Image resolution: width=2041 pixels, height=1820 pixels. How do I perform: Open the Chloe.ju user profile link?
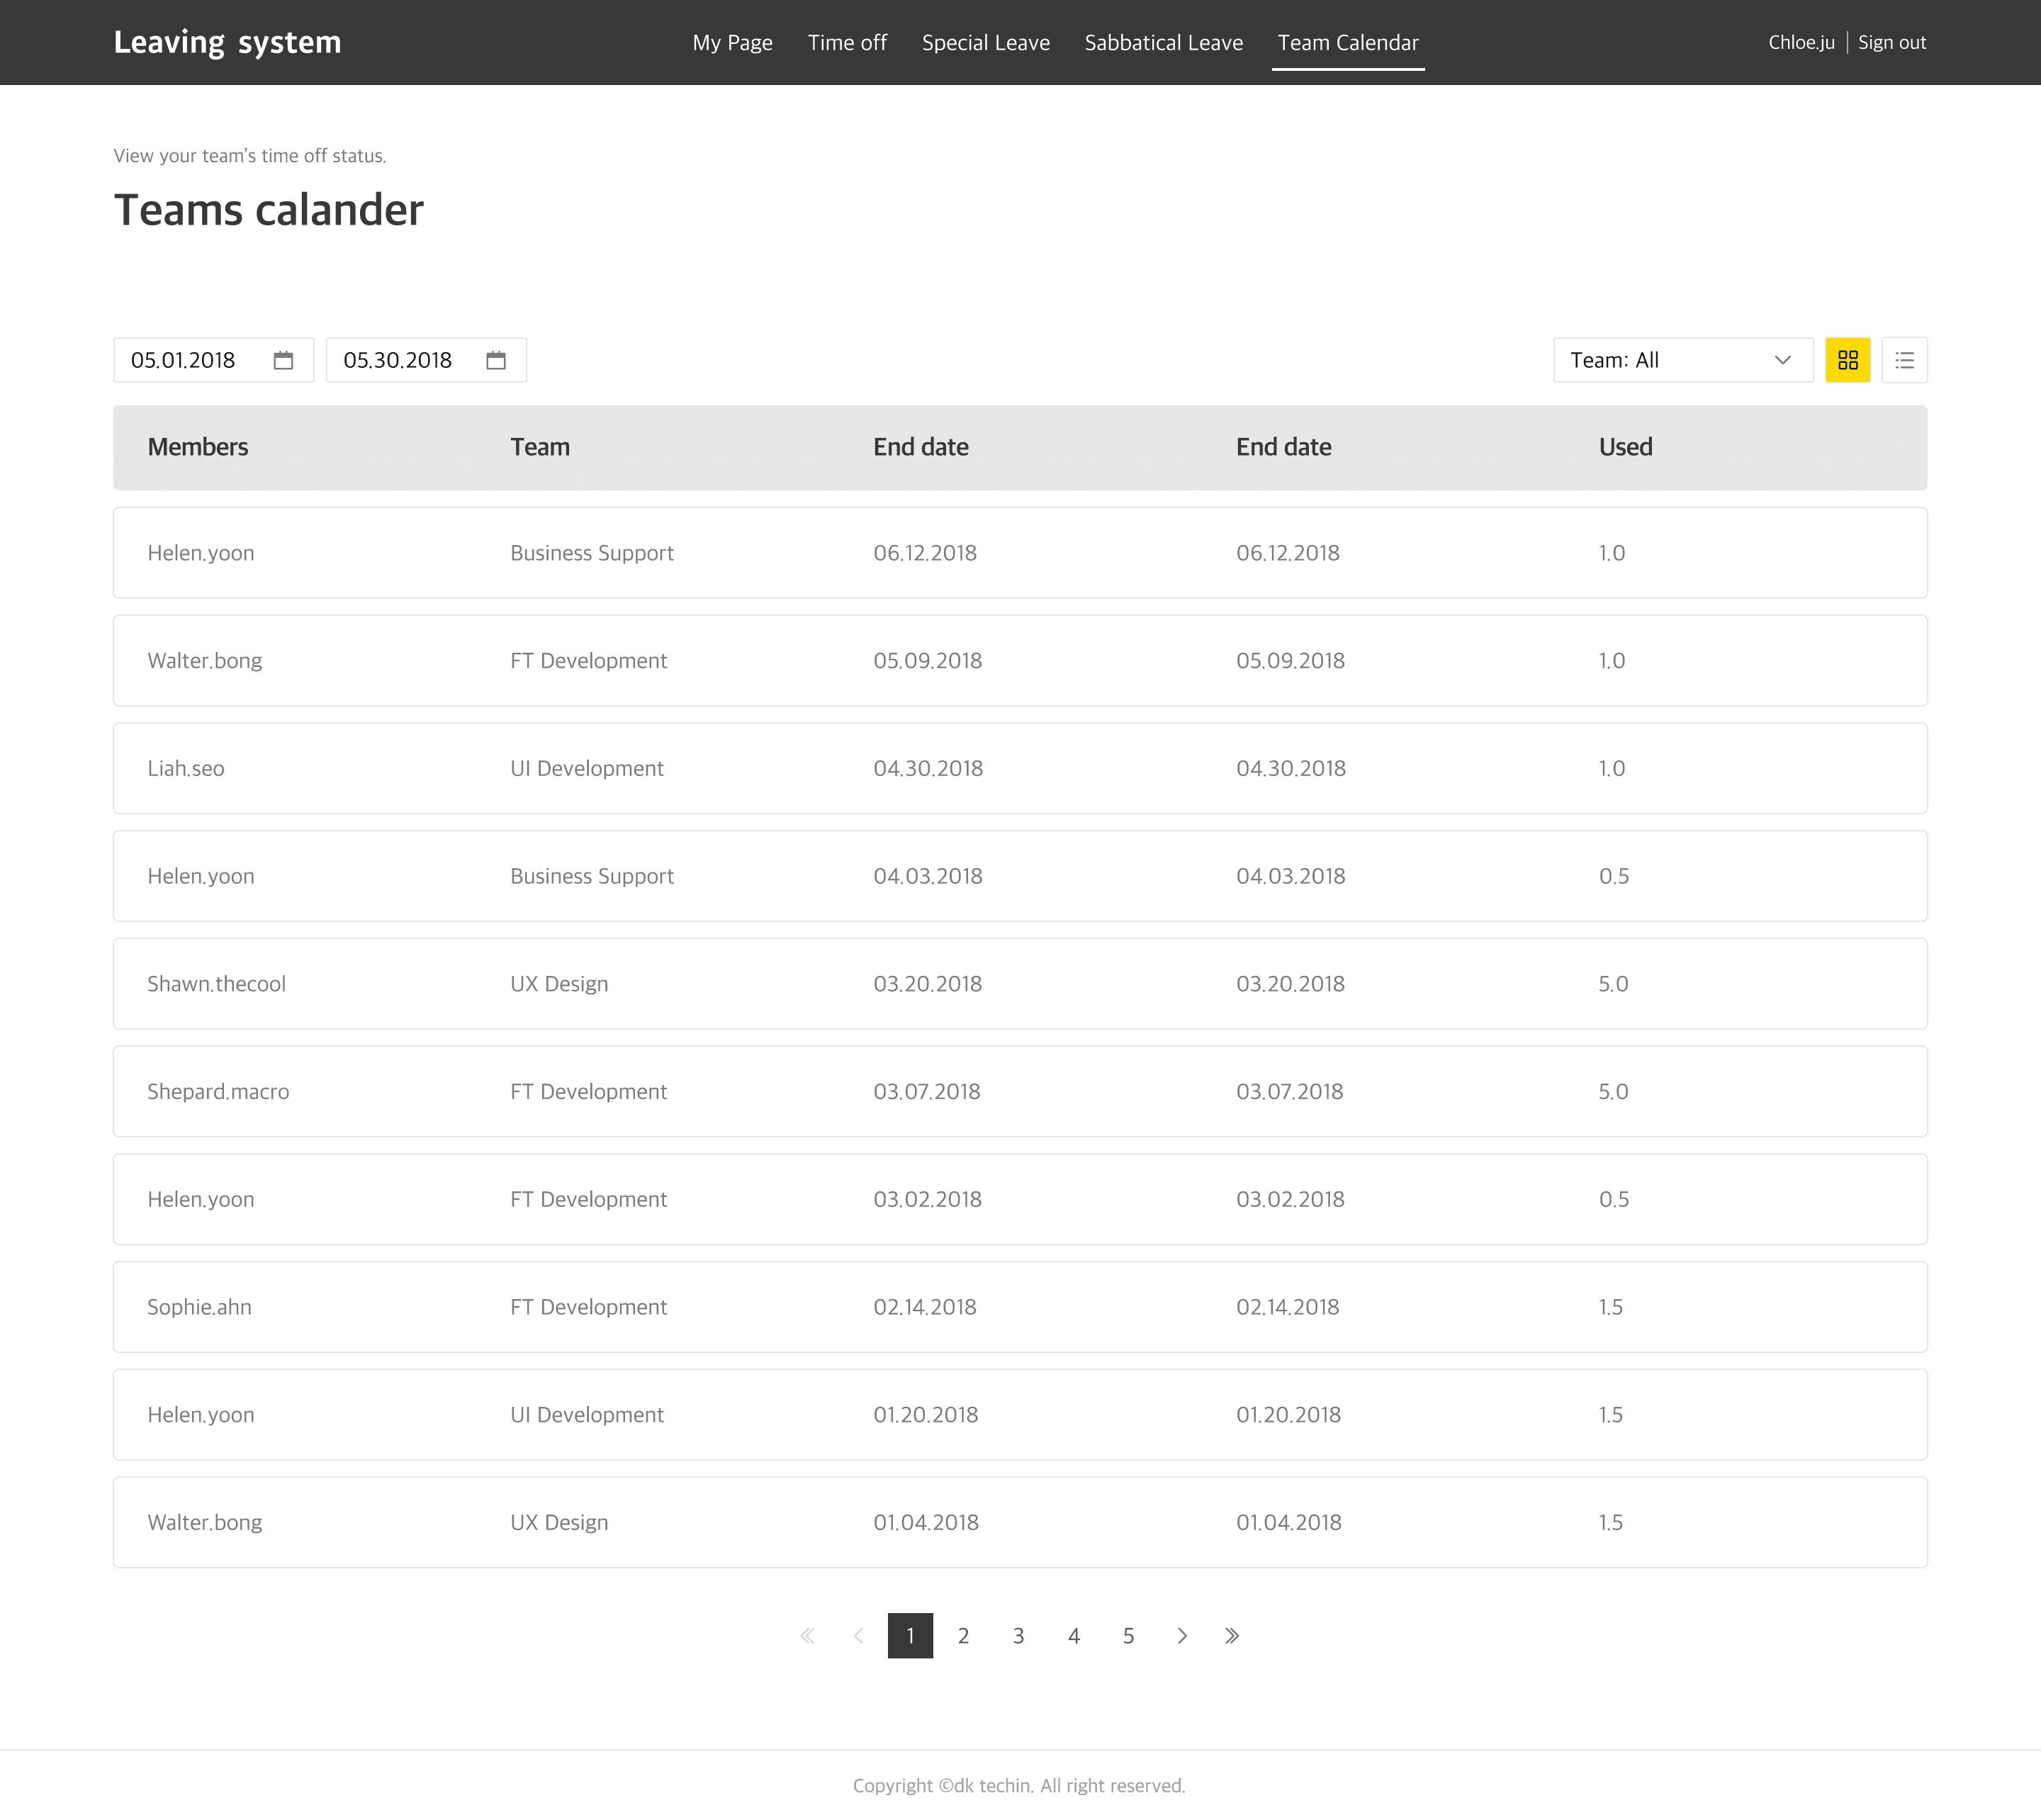coord(1800,43)
